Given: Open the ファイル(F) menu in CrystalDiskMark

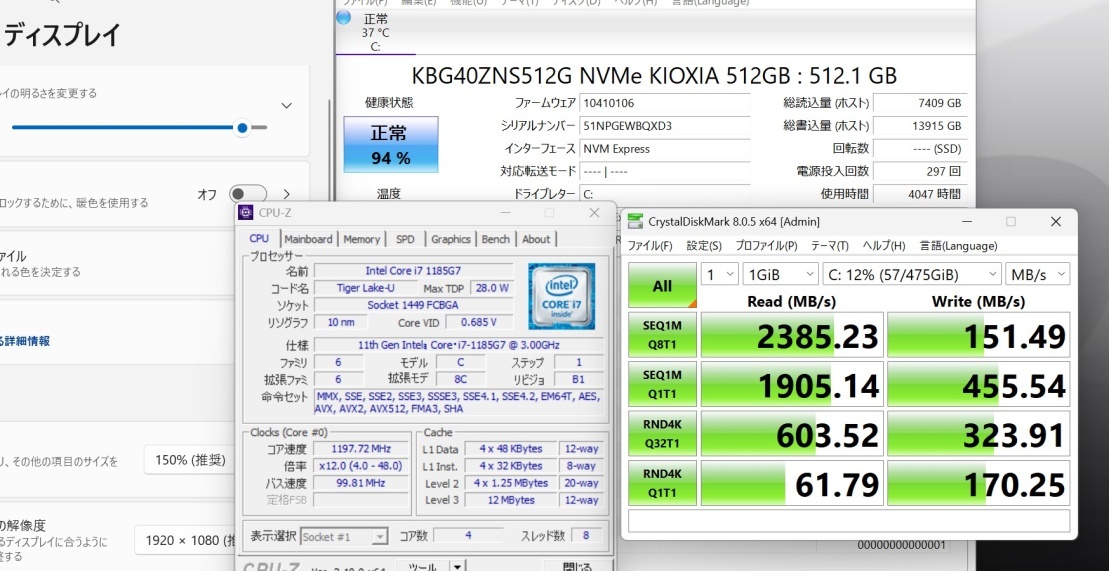Looking at the screenshot, I should point(650,246).
